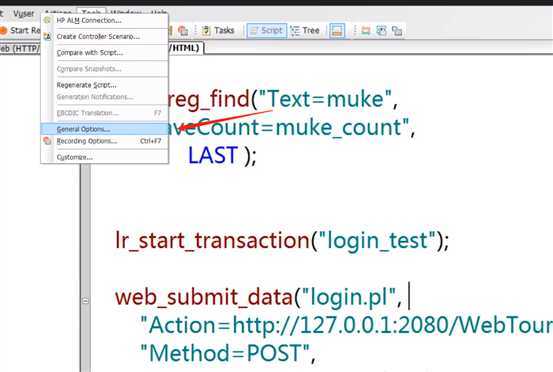Viewport: 553px width, 372px height.
Task: Click lr_start_transaction function name
Action: [213, 241]
